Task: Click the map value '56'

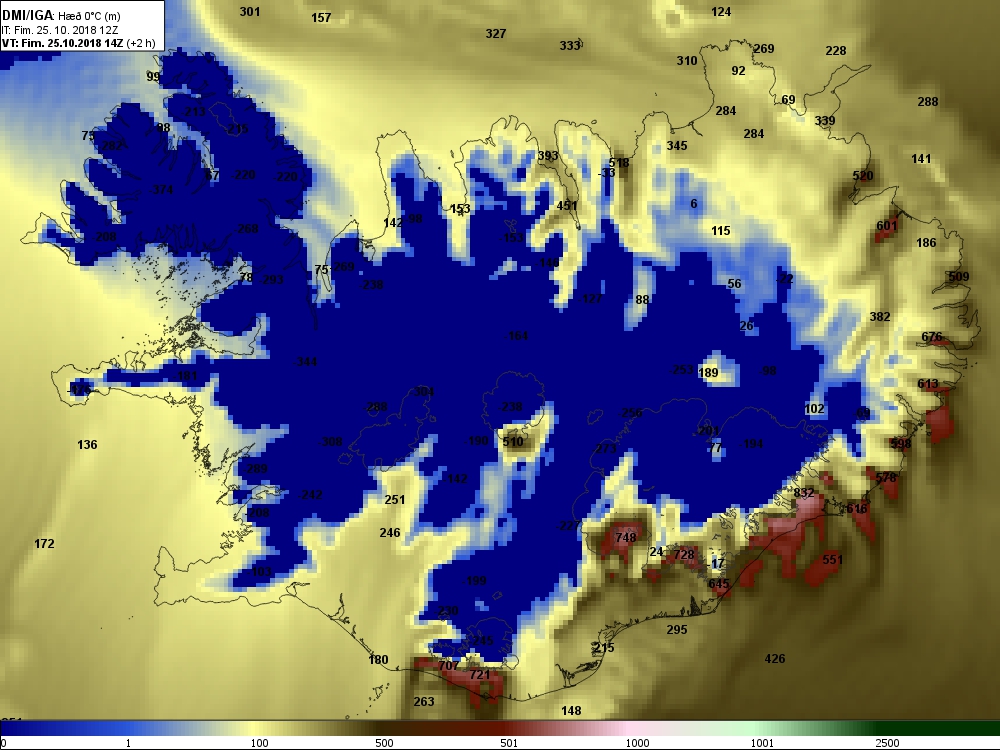Action: coord(735,284)
